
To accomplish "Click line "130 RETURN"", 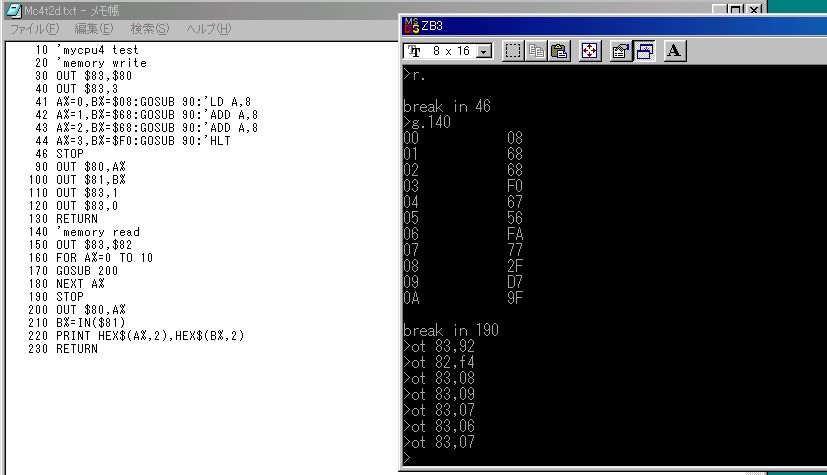I will [63, 219].
